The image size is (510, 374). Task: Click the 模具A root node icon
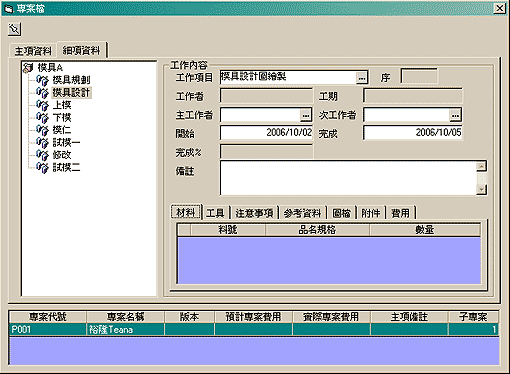pyautogui.click(x=28, y=68)
